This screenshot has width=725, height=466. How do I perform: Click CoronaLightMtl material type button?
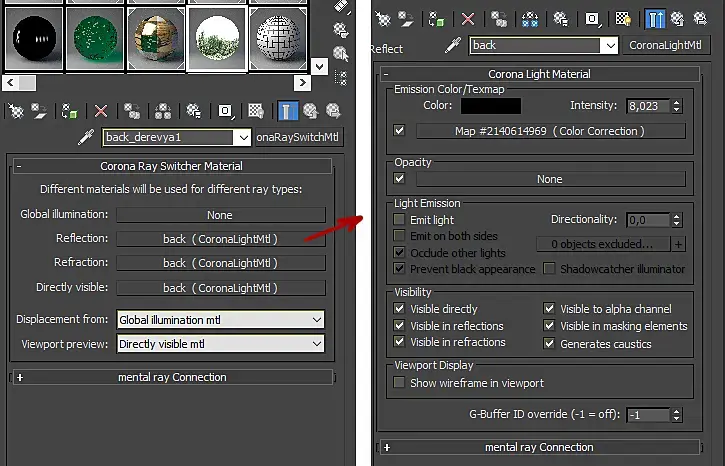(666, 45)
